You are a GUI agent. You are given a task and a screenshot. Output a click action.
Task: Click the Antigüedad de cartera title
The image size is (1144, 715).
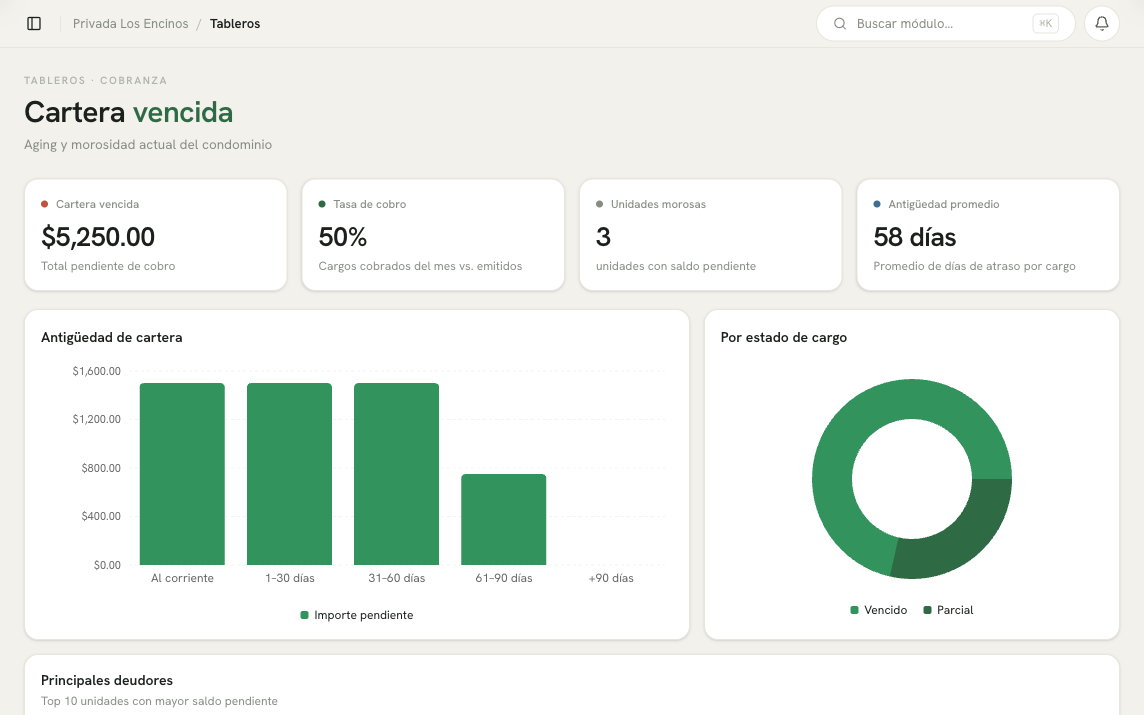pos(112,337)
